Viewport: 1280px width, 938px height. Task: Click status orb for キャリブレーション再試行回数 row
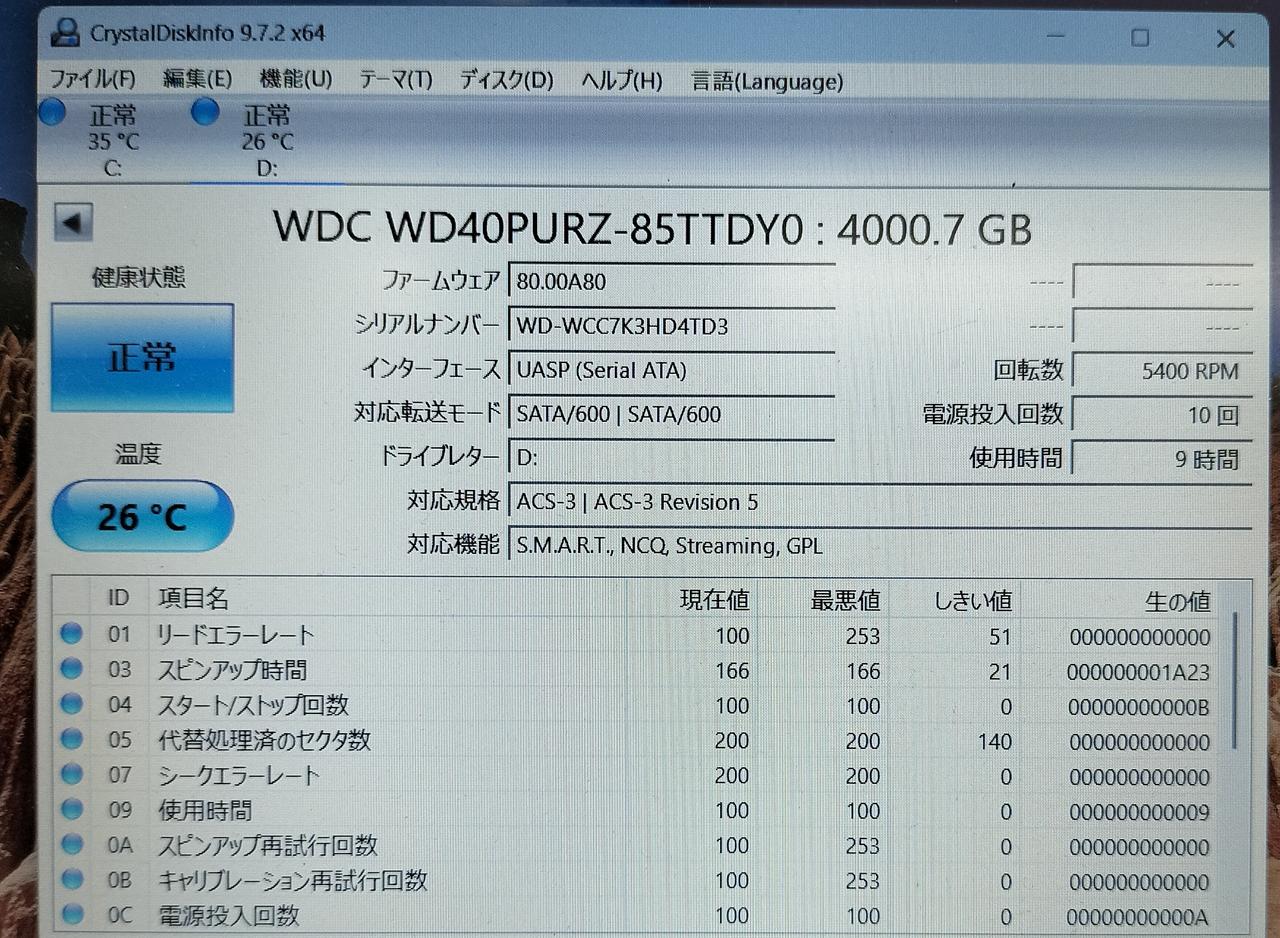71,879
